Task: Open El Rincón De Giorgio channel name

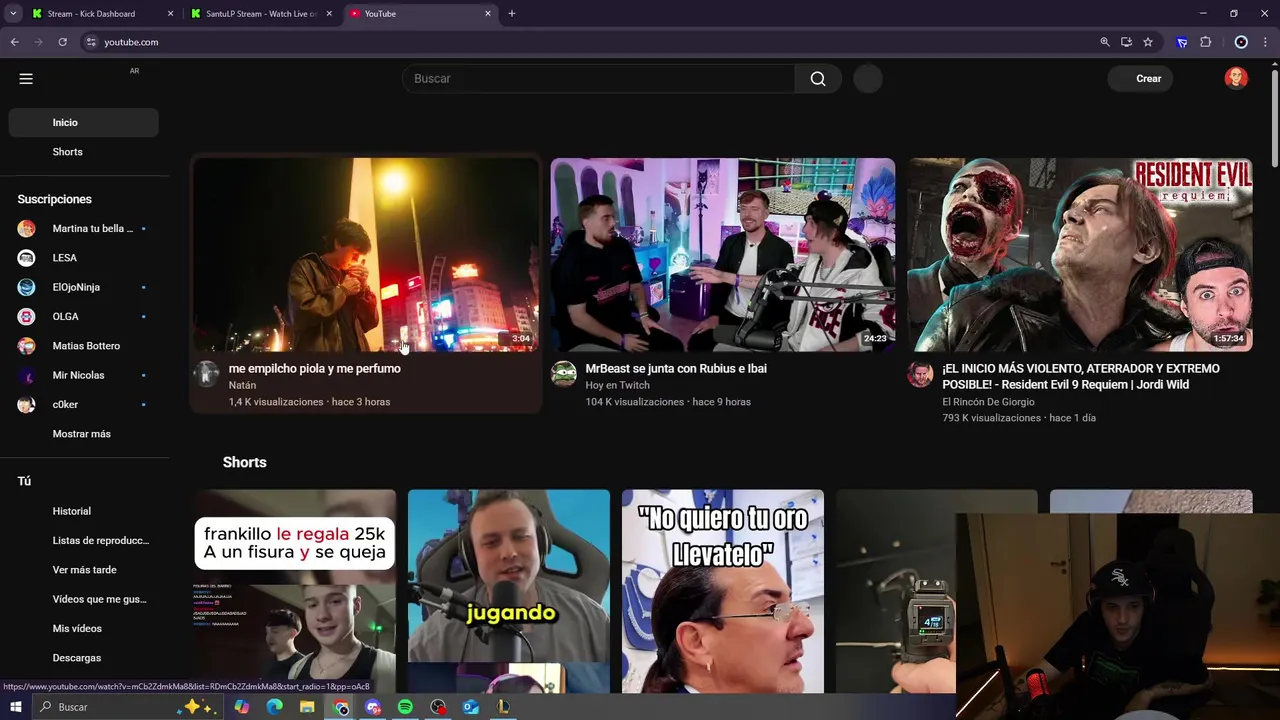Action: [988, 402]
